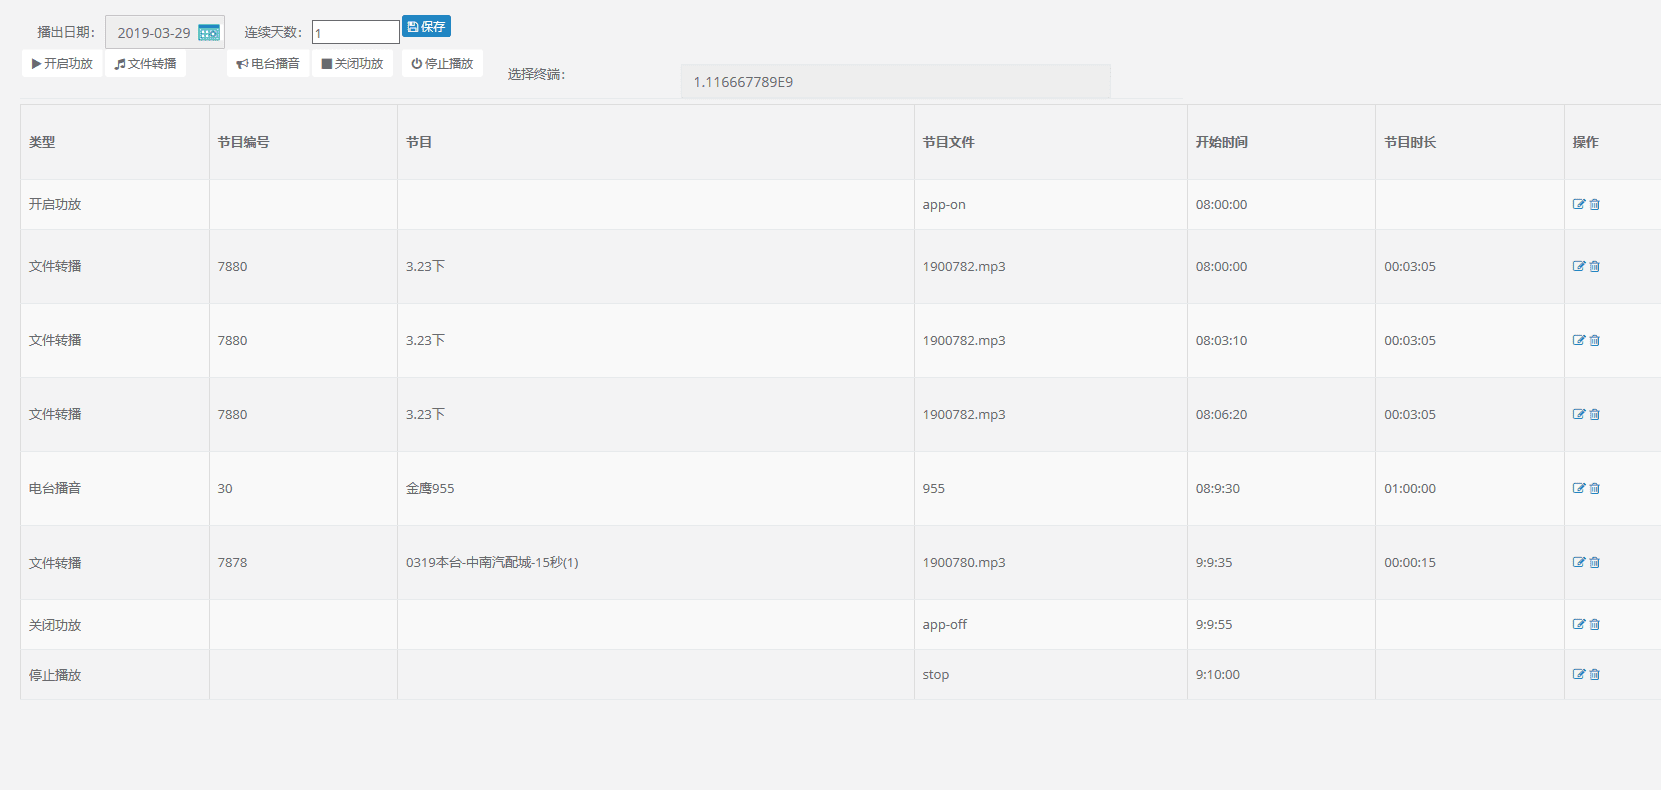Focus the 连续天数 input box
1661x790 pixels.
tap(356, 32)
